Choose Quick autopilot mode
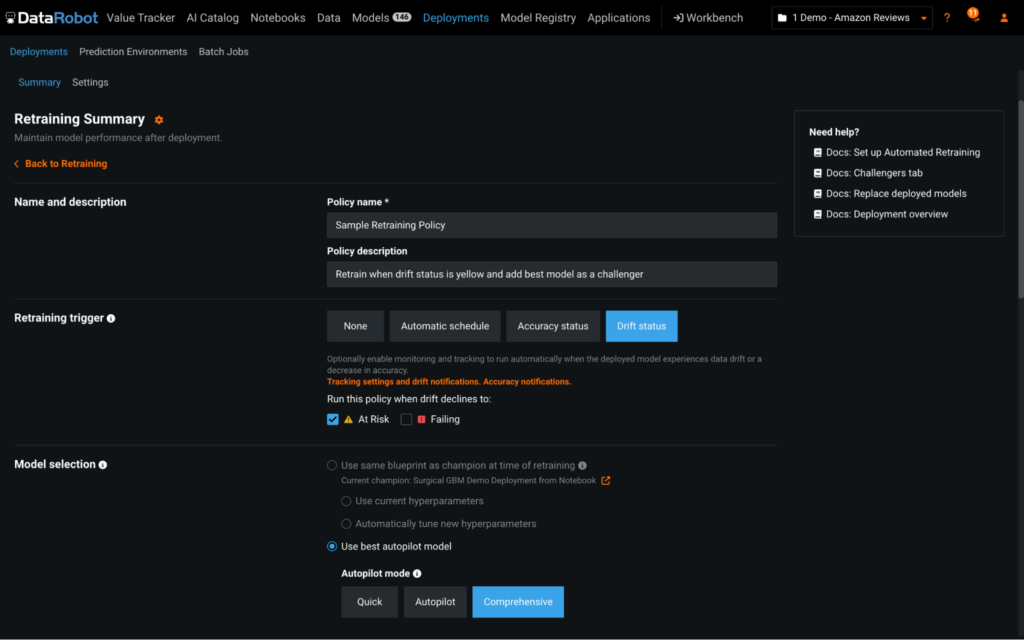The height and width of the screenshot is (640, 1024). click(369, 602)
